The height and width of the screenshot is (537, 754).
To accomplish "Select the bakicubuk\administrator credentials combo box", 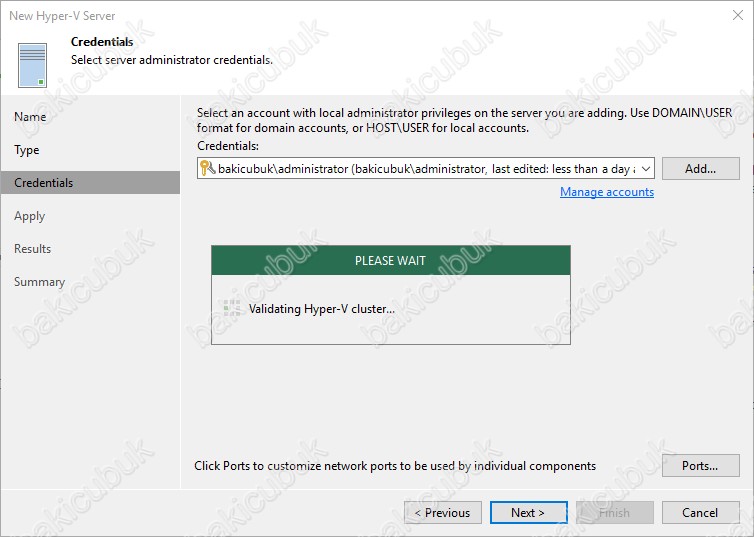I will pos(426,169).
